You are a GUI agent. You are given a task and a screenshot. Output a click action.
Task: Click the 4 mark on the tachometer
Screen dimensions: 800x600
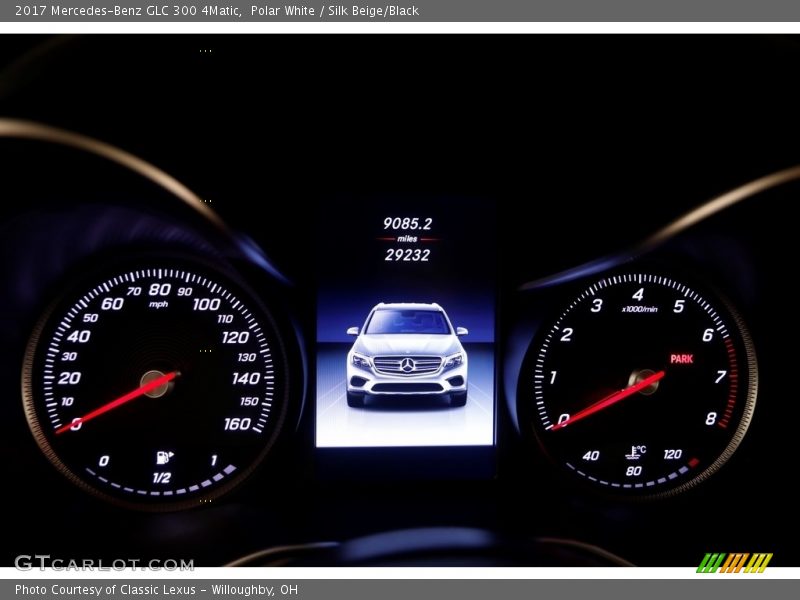(x=638, y=294)
